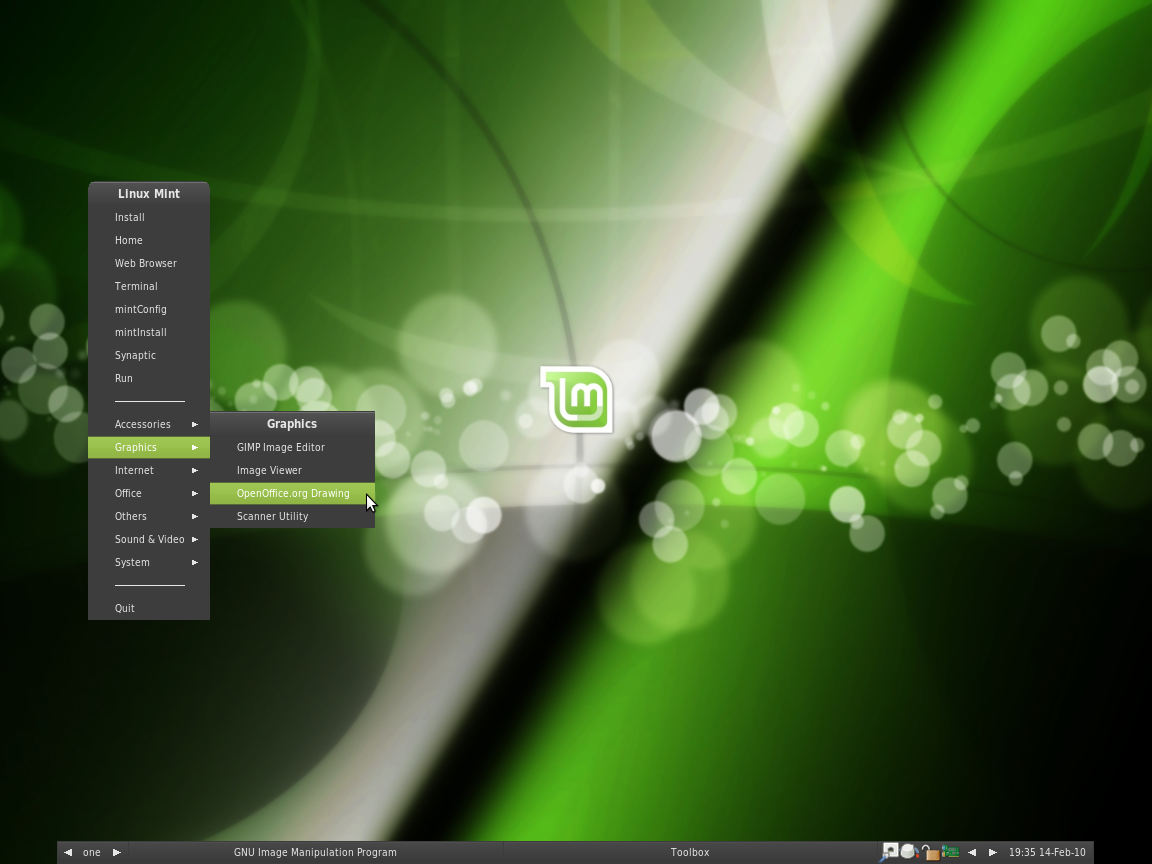Expand the Office submenu arrow
The width and height of the screenshot is (1152, 864).
(x=195, y=493)
